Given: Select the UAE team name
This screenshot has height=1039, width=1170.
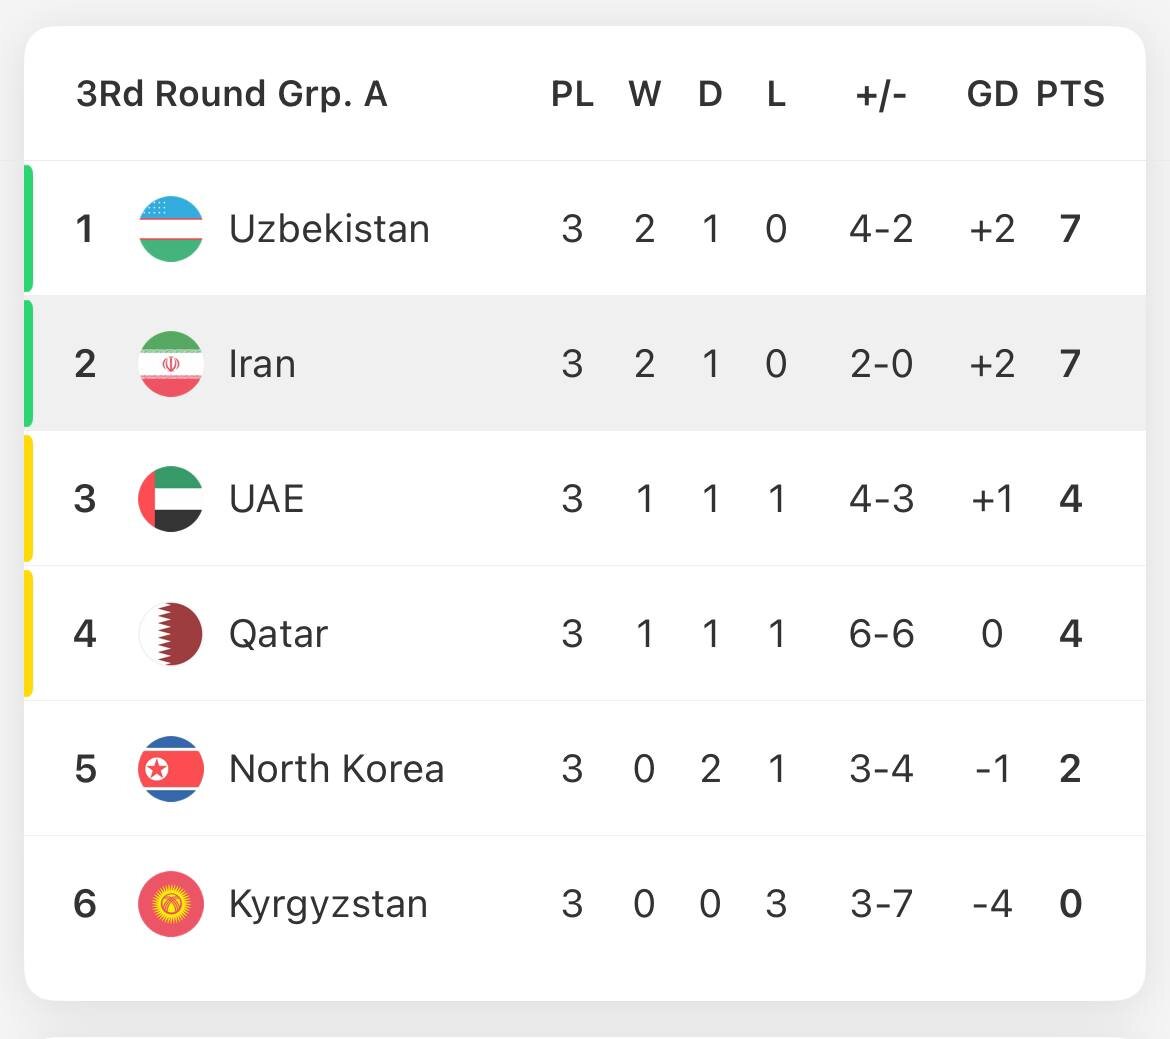Looking at the screenshot, I should click(266, 499).
